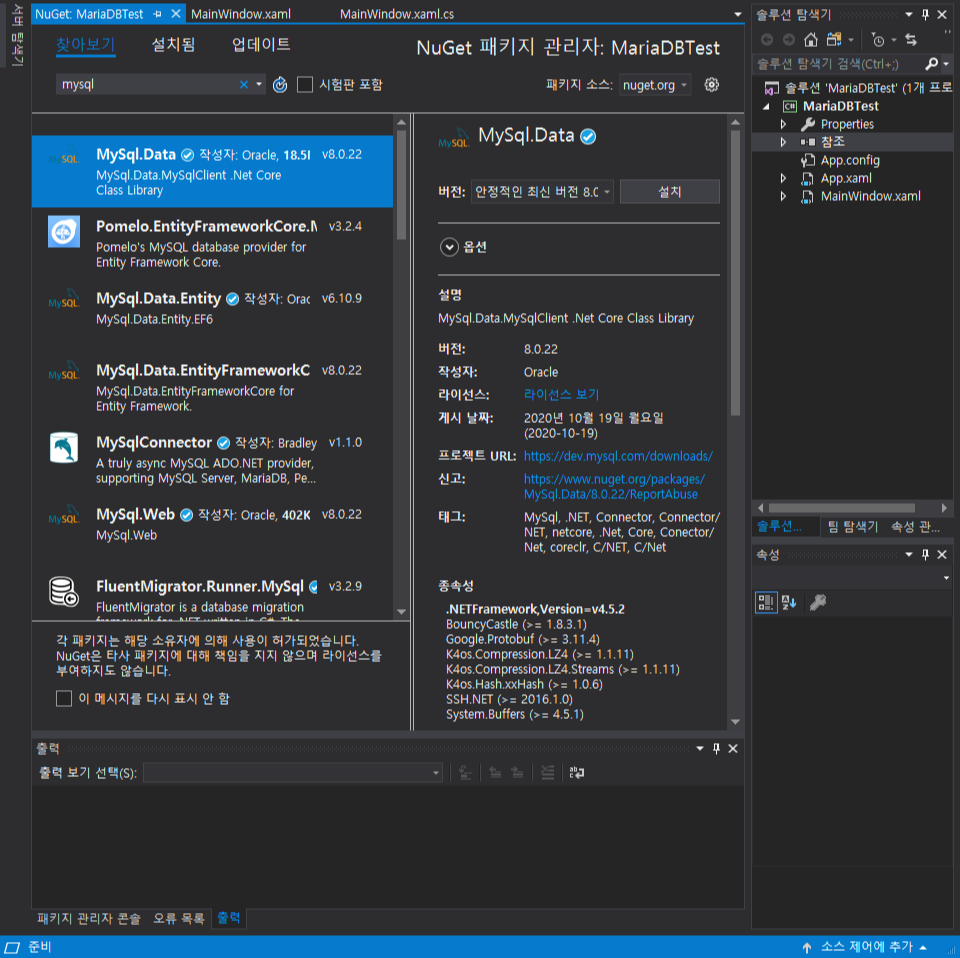
Task: Click the forward arrow in Solution Explorer toolbar
Action: pos(789,40)
